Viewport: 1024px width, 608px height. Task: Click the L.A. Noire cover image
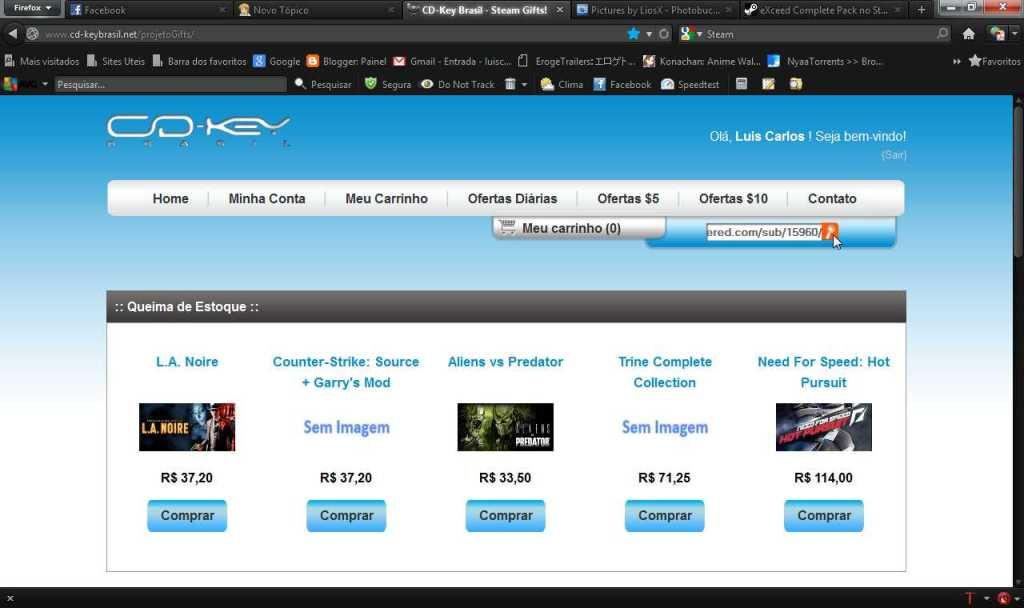187,427
